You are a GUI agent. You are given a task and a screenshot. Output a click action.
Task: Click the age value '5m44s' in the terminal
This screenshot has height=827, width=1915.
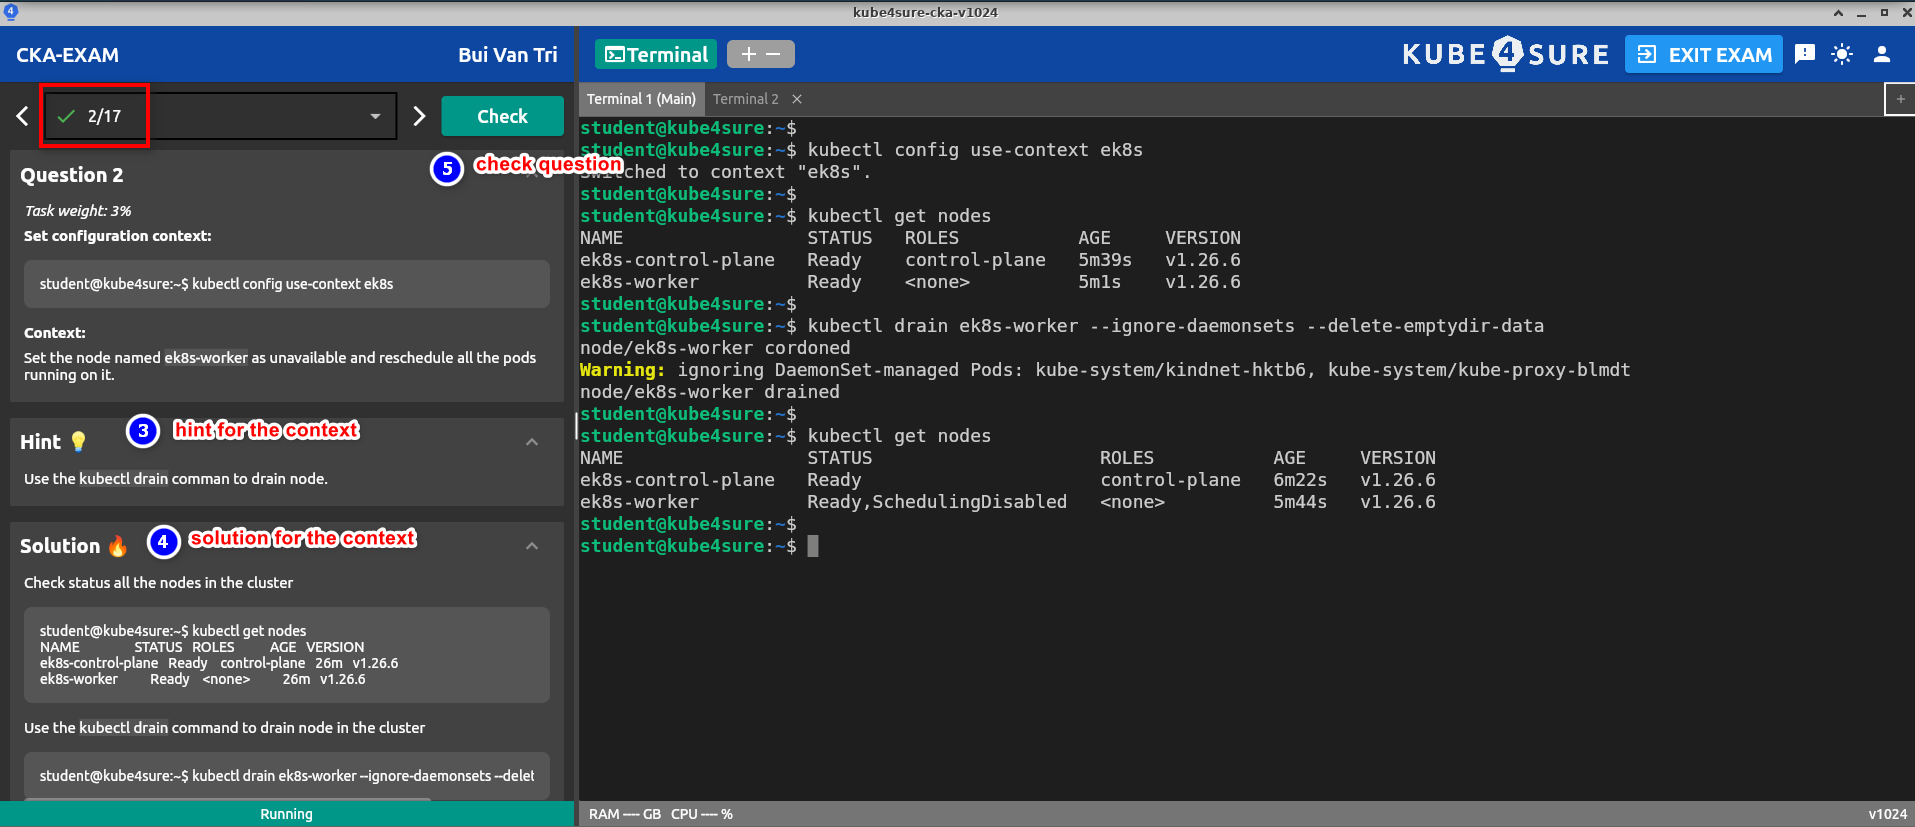pyautogui.click(x=1300, y=502)
